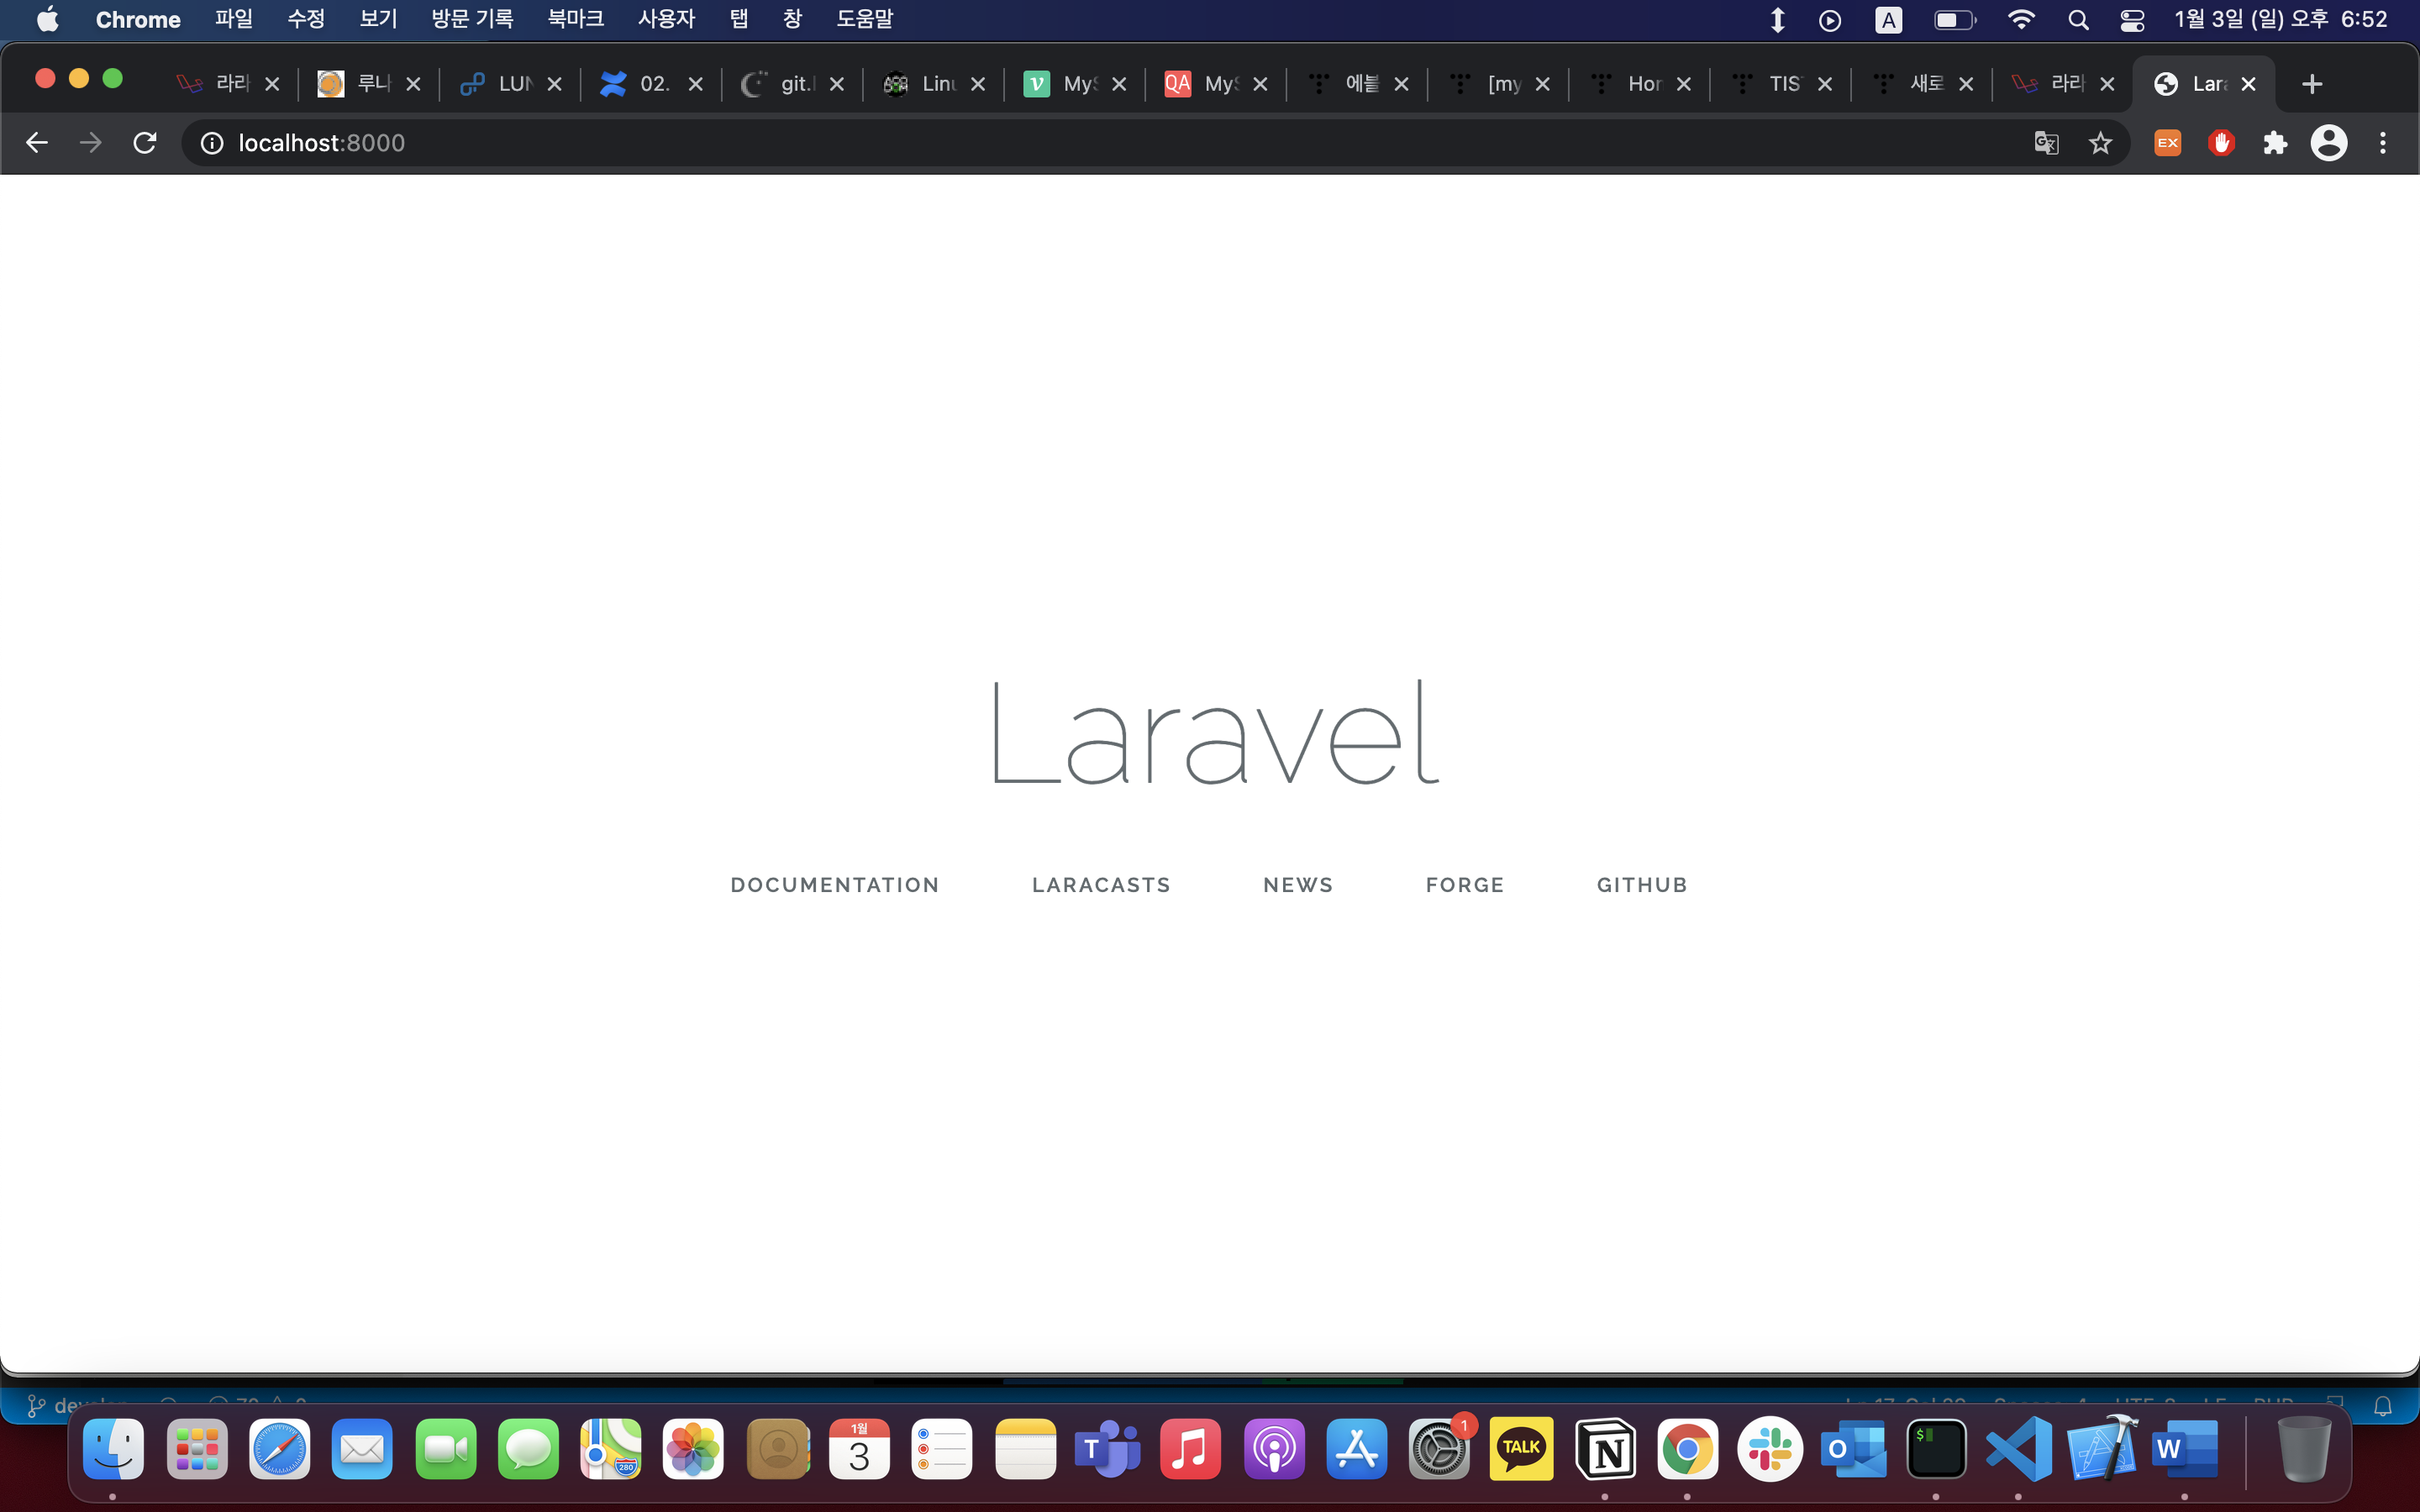This screenshot has height=1512, width=2420.
Task: Open the Chrome three-dot menu
Action: click(x=2383, y=143)
